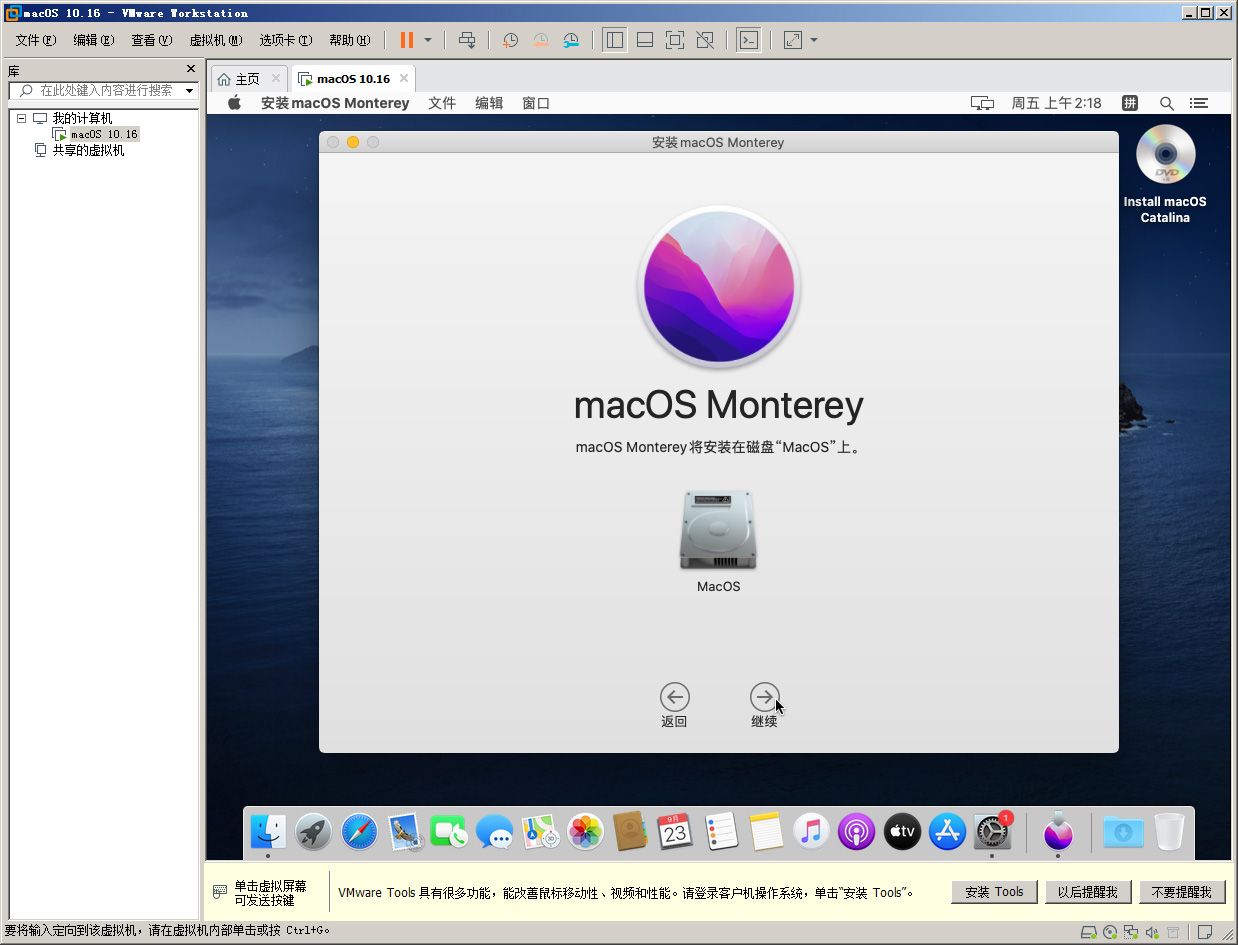Screen dimensions: 1238x945
Task: Open Finder from the Dock
Action: click(x=268, y=831)
